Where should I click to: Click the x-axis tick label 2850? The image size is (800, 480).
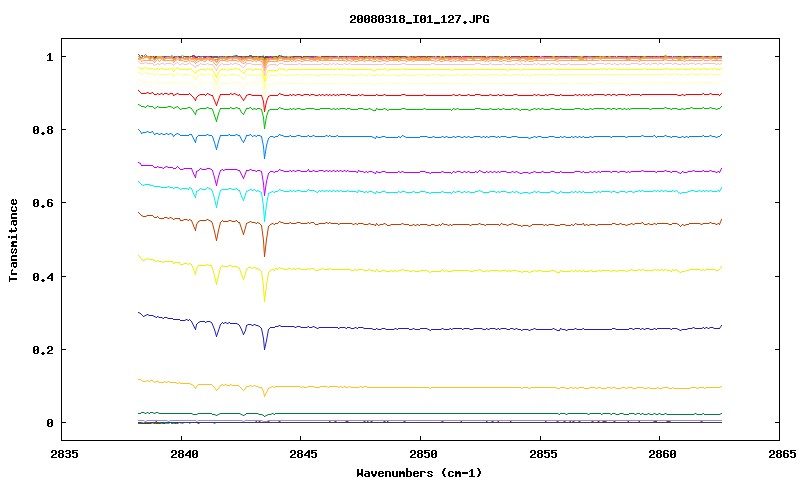pos(423,454)
